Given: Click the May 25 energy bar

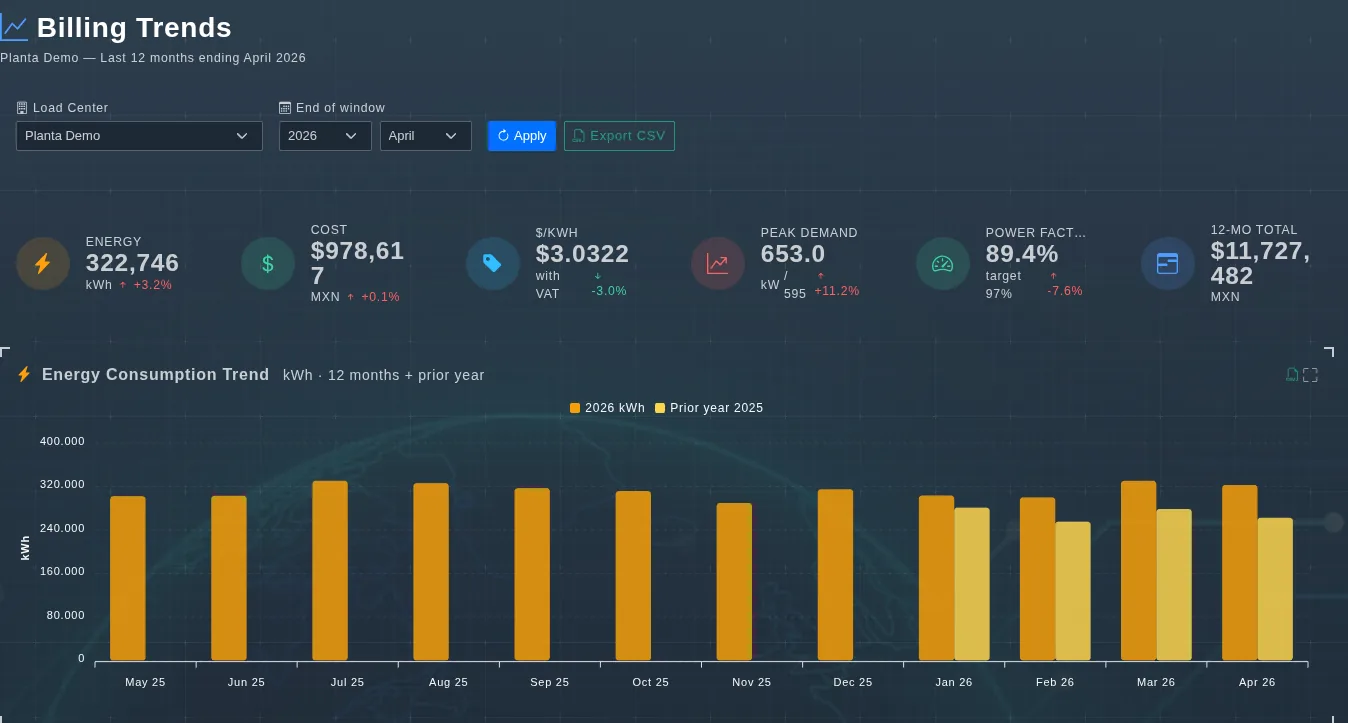Looking at the screenshot, I should pyautogui.click(x=128, y=578).
